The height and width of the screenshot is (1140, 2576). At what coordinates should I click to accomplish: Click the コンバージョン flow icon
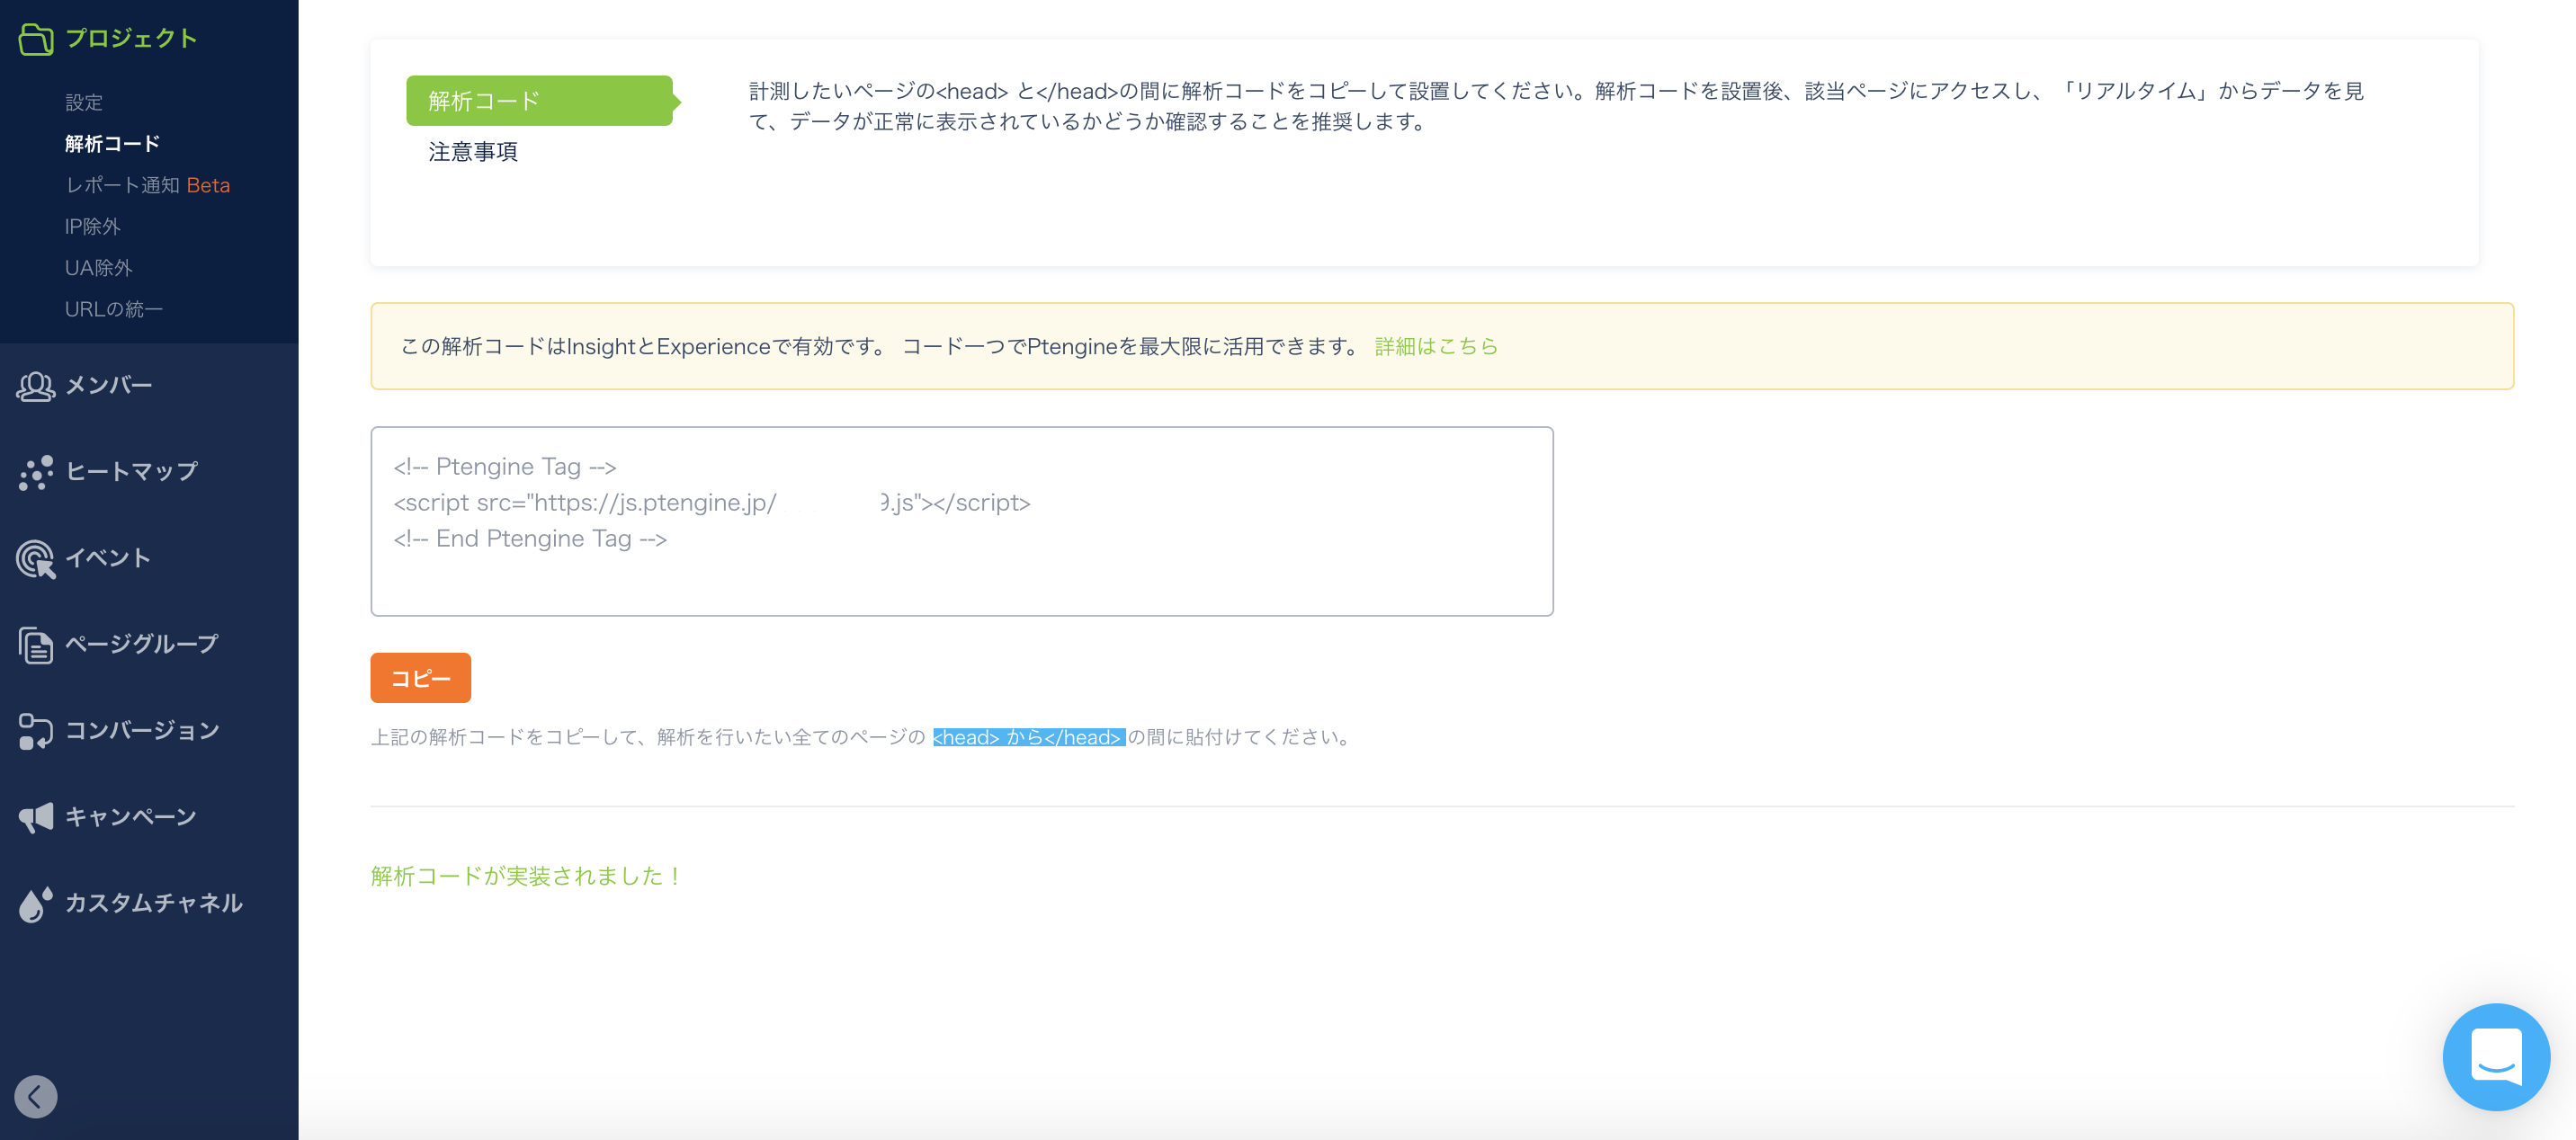pyautogui.click(x=36, y=731)
